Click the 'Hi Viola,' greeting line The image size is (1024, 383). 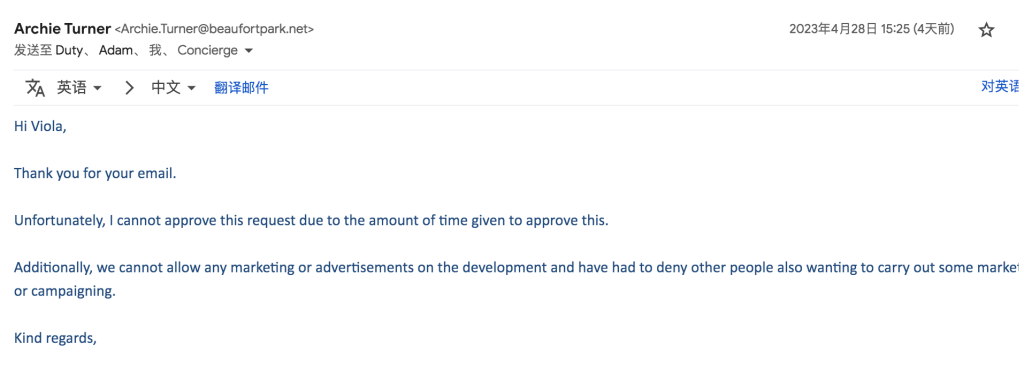pos(40,127)
